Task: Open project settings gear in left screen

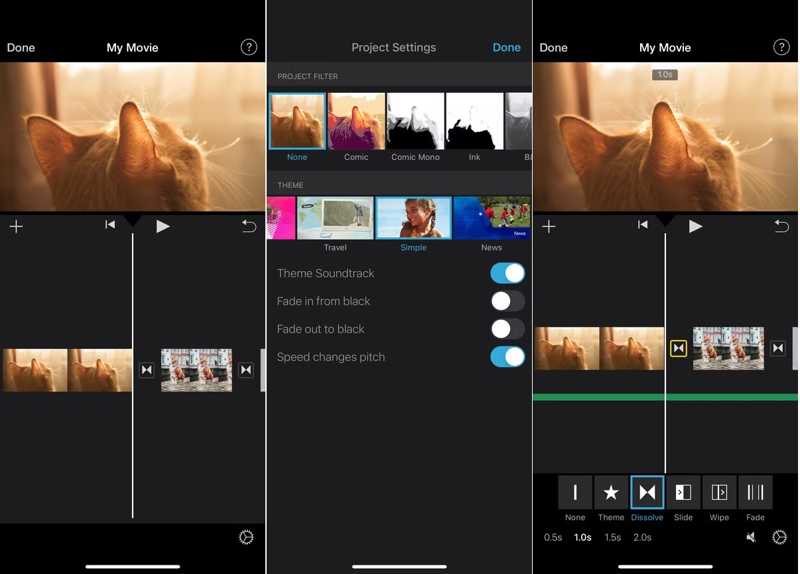Action: (x=246, y=537)
